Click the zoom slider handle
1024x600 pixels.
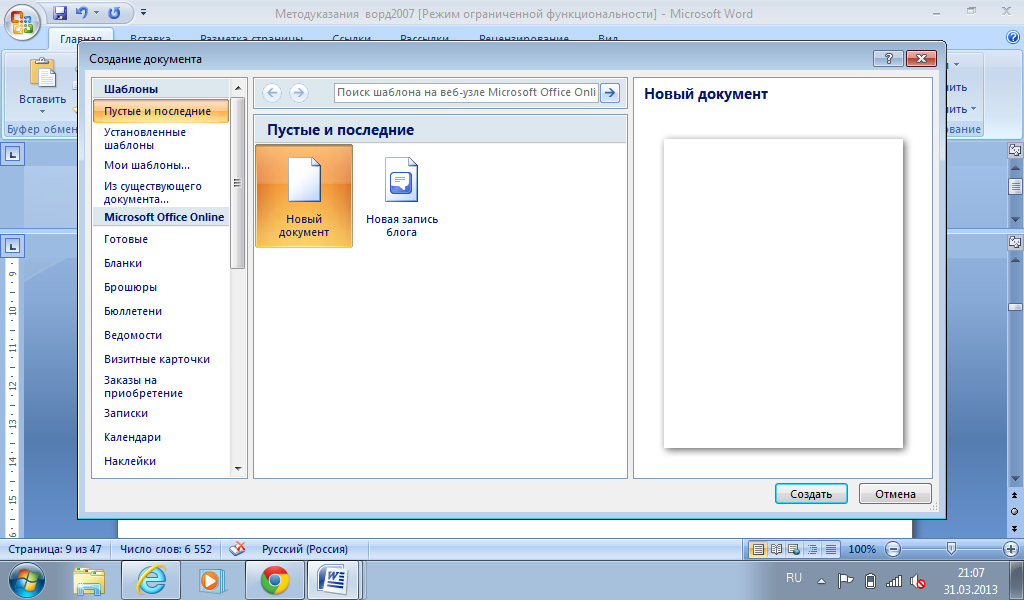click(x=952, y=549)
